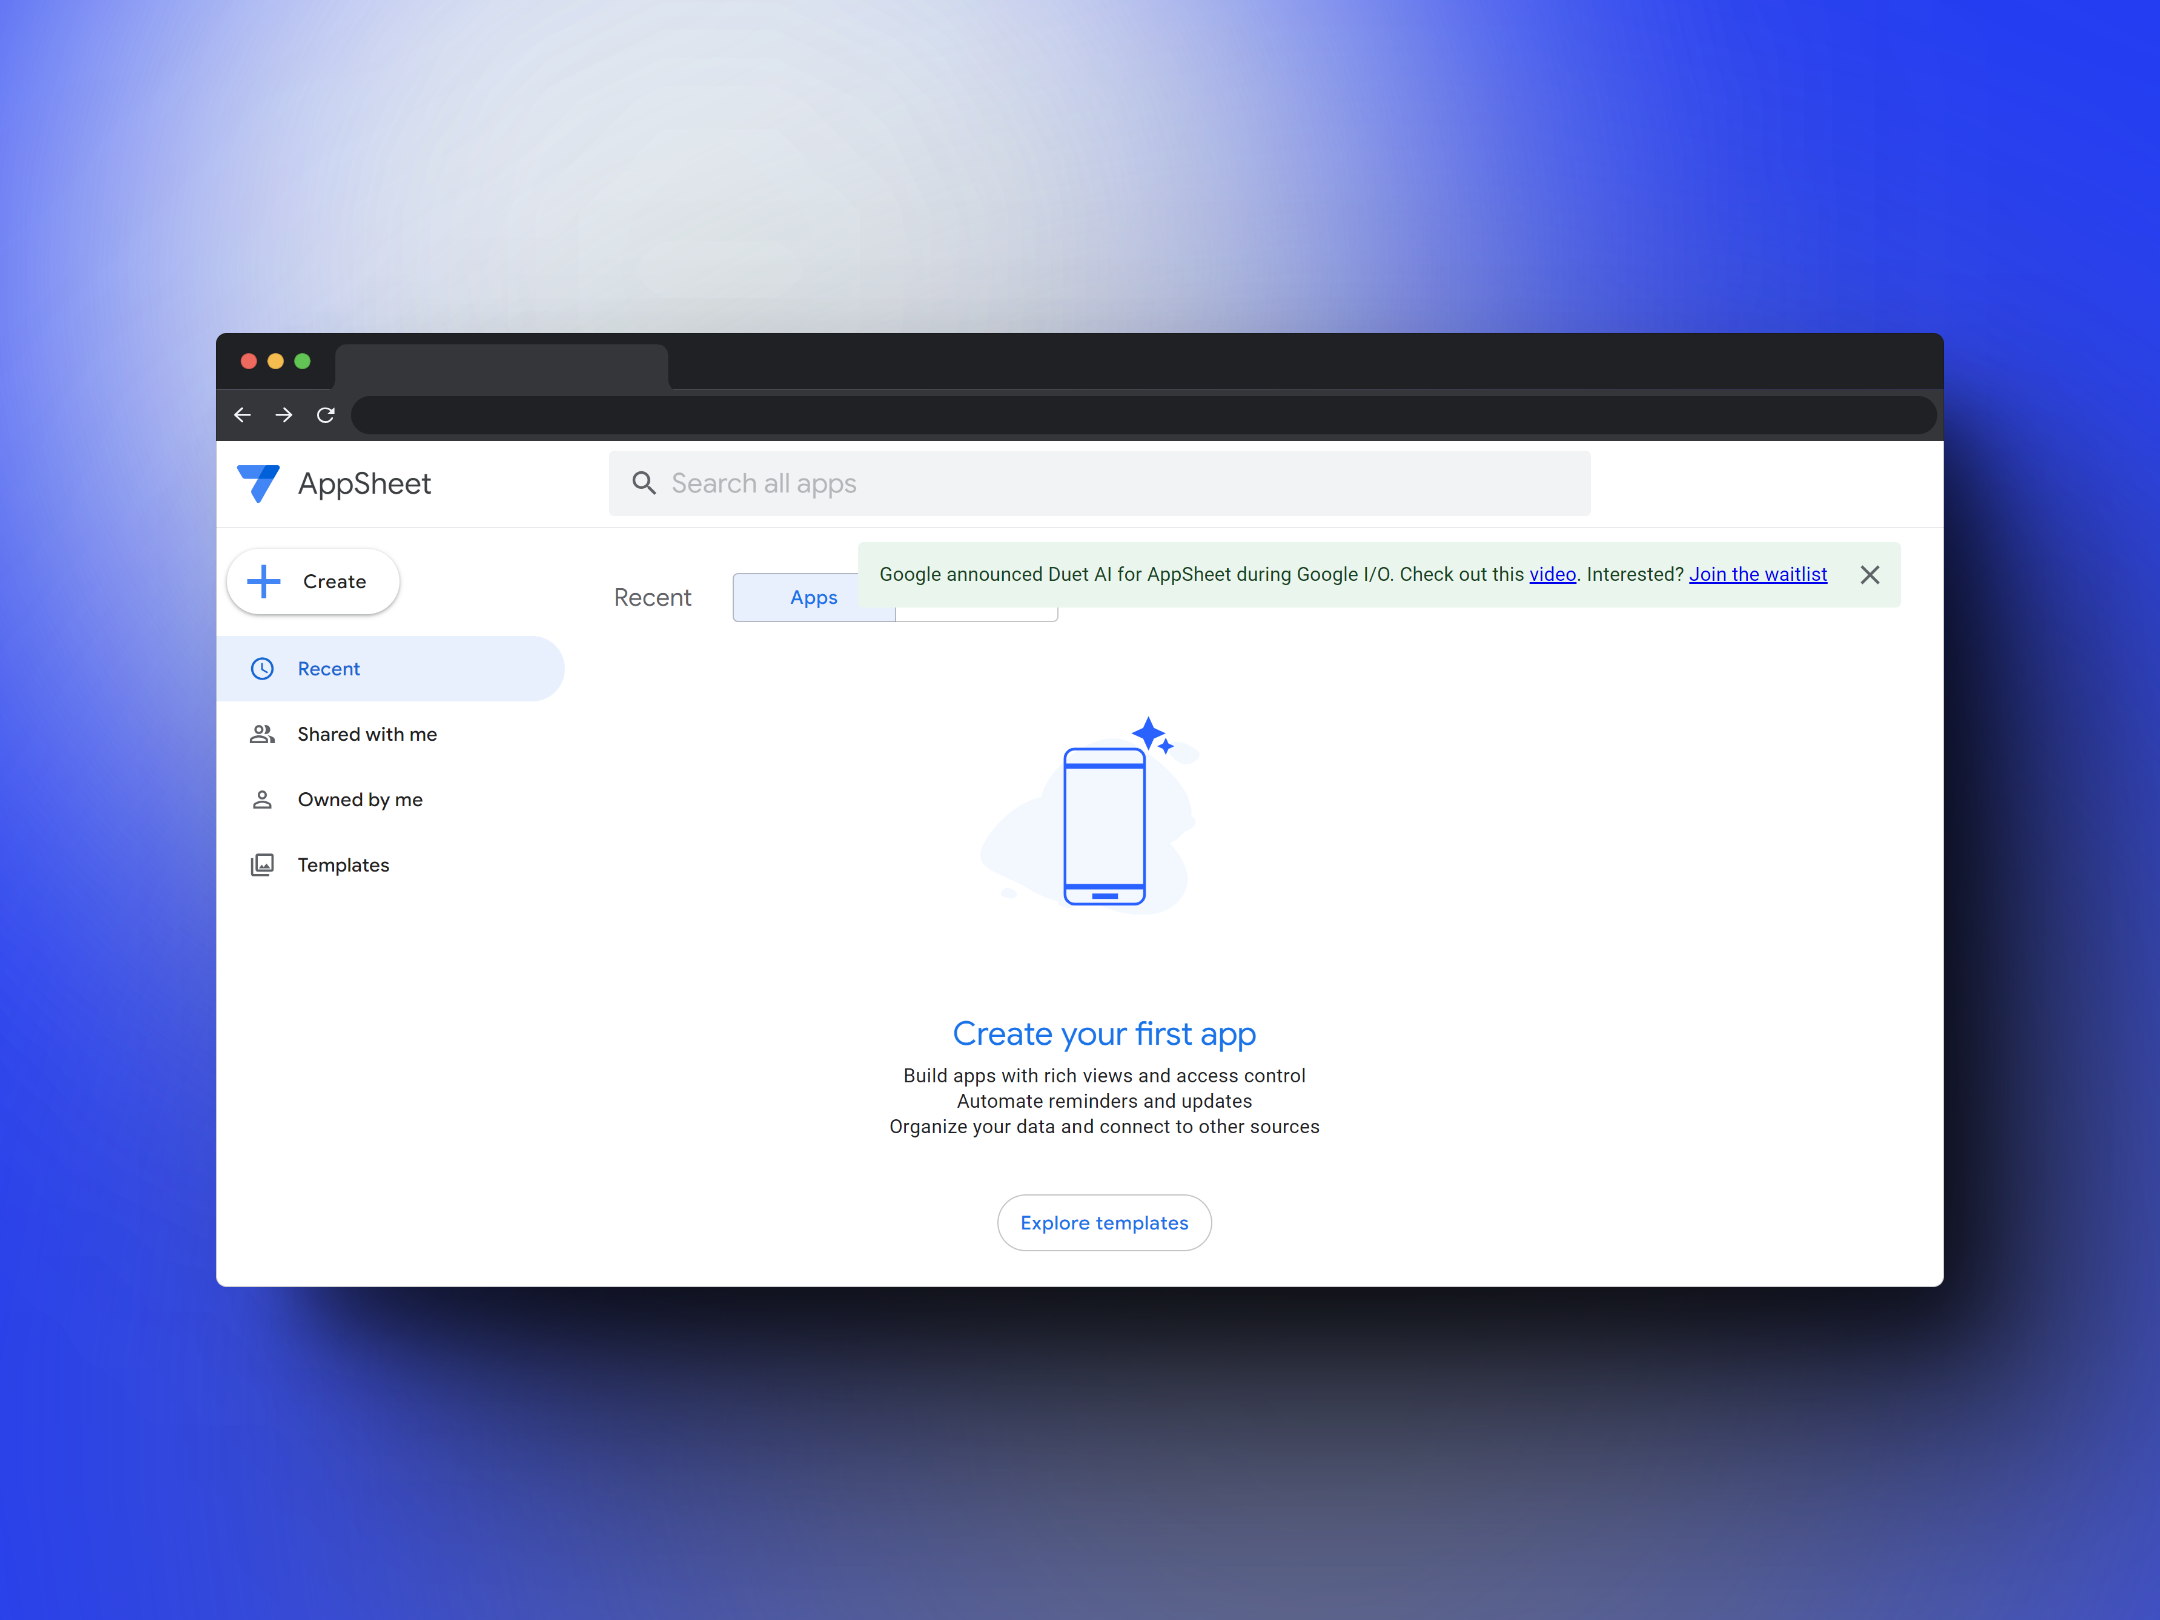Image resolution: width=2160 pixels, height=1620 pixels.
Task: Click the blue plus Create icon
Action: (264, 581)
